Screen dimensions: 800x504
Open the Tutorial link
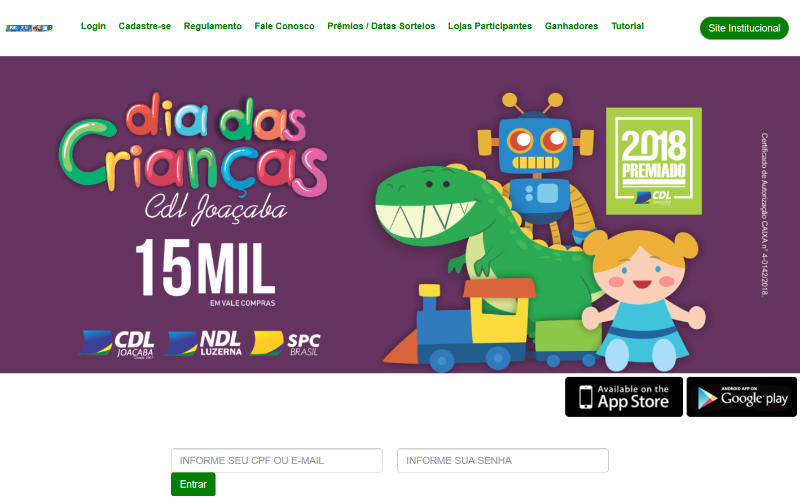coord(628,26)
